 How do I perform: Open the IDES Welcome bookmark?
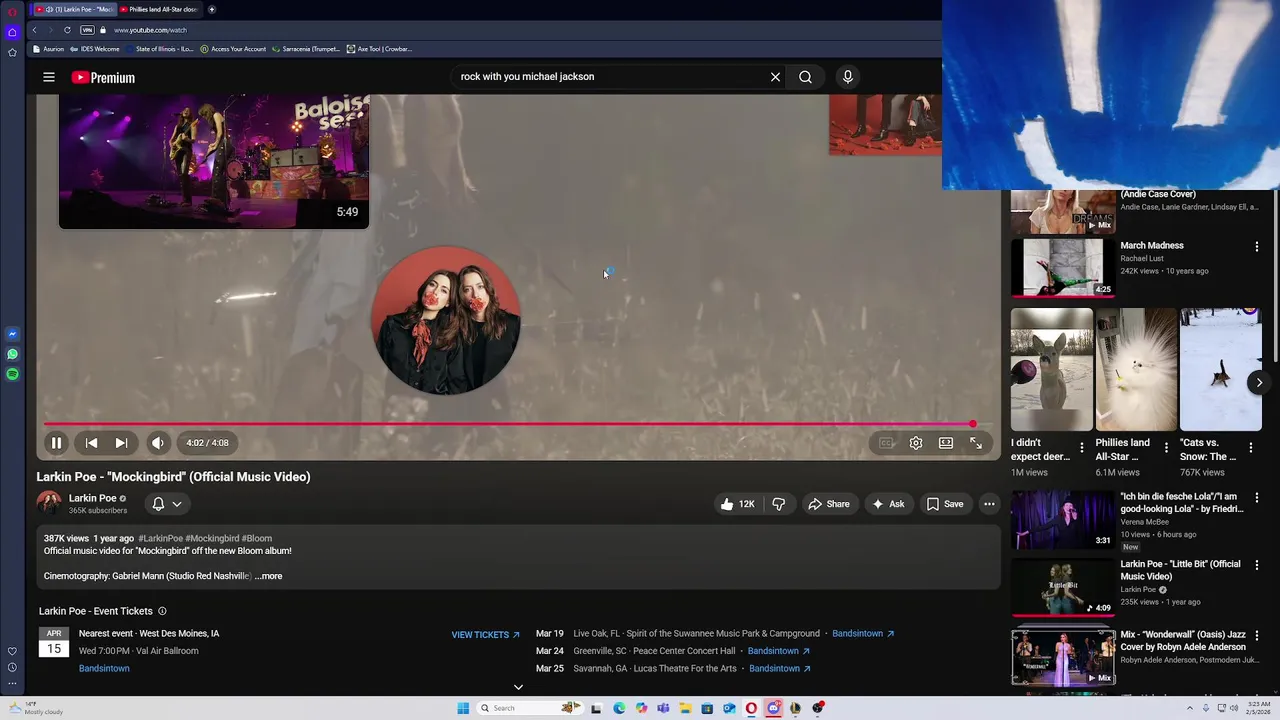point(95,49)
